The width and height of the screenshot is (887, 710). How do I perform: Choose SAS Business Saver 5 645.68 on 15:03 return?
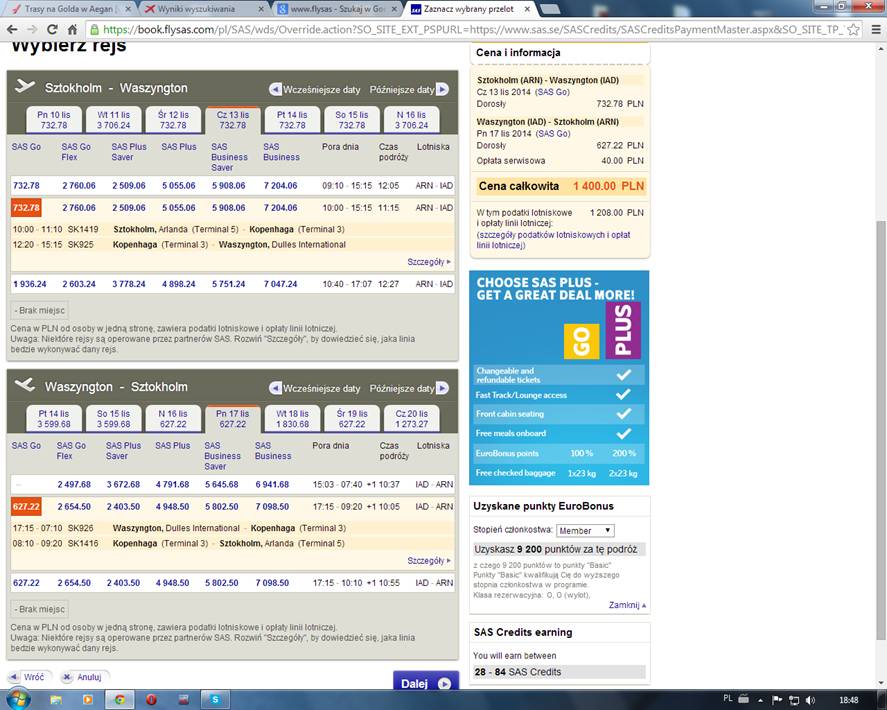tap(222, 484)
